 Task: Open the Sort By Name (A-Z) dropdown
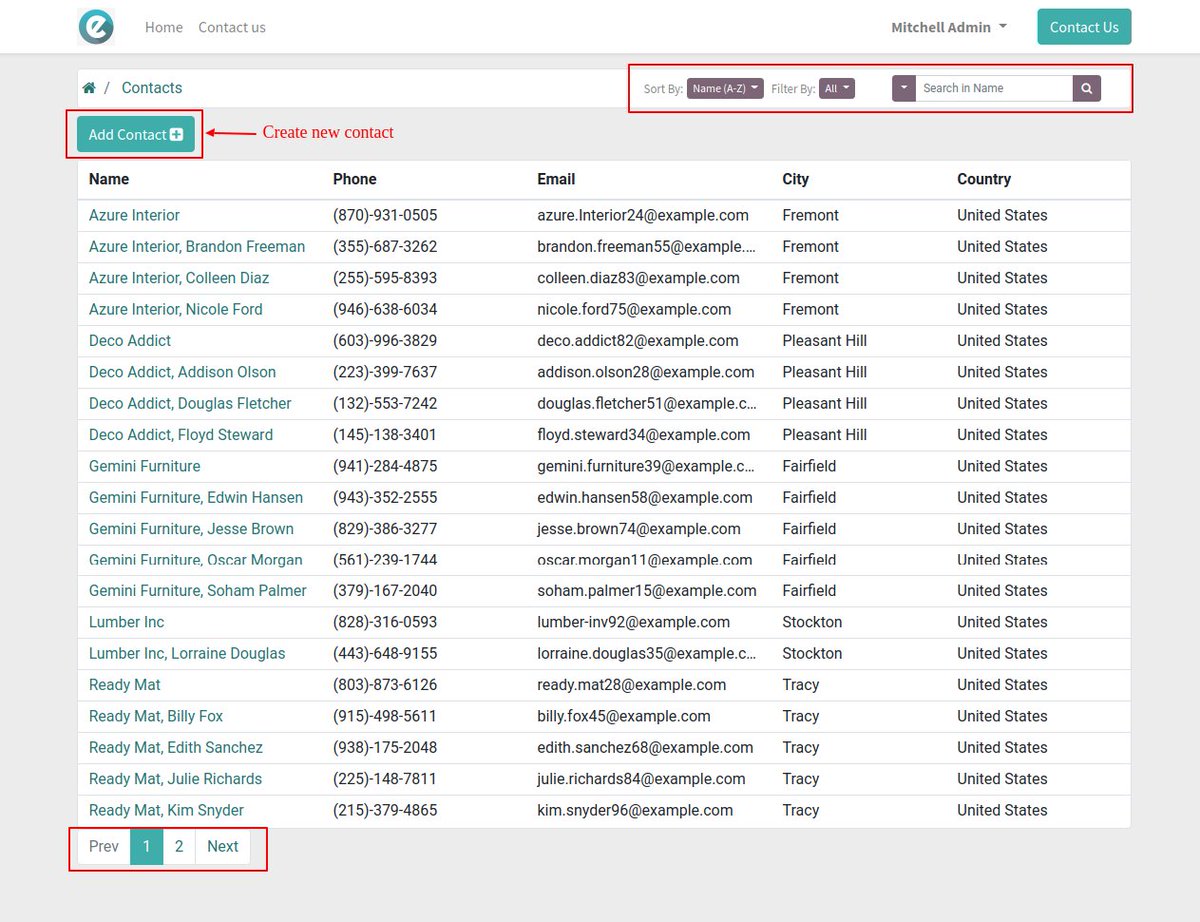coord(725,88)
